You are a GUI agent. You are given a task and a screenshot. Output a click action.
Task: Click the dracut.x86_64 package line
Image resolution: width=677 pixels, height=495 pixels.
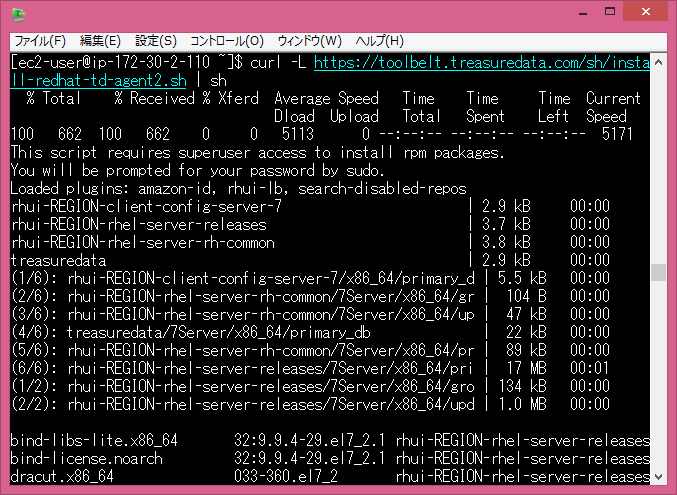(61, 475)
